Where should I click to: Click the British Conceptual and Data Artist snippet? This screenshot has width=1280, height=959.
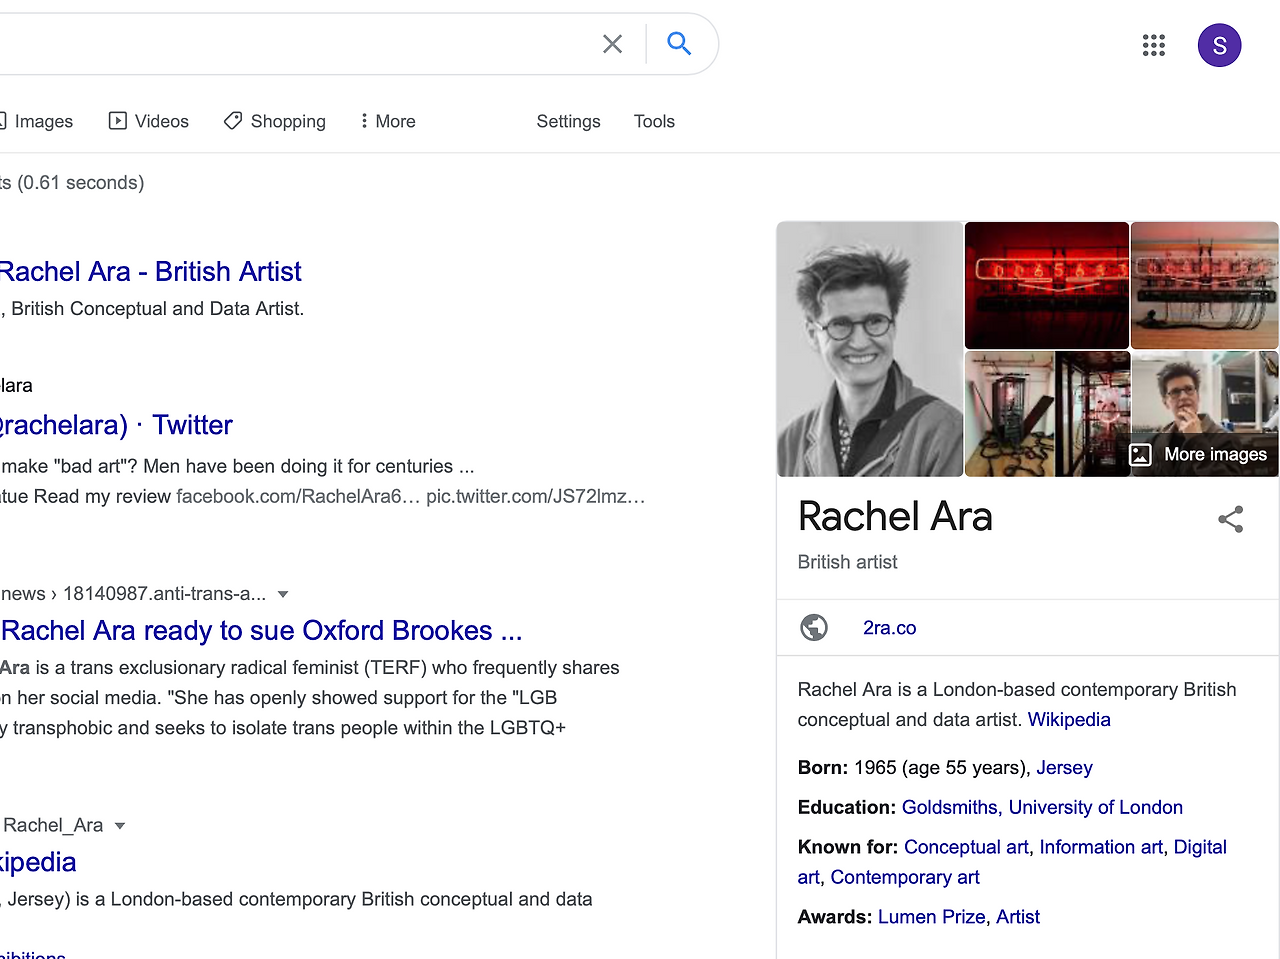pyautogui.click(x=157, y=309)
